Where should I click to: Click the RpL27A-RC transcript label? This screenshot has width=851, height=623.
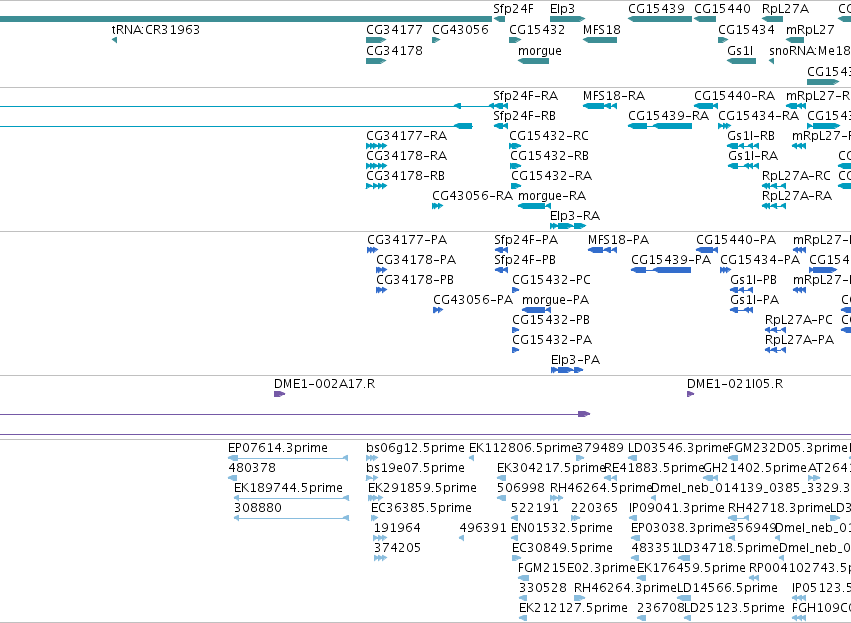(796, 176)
